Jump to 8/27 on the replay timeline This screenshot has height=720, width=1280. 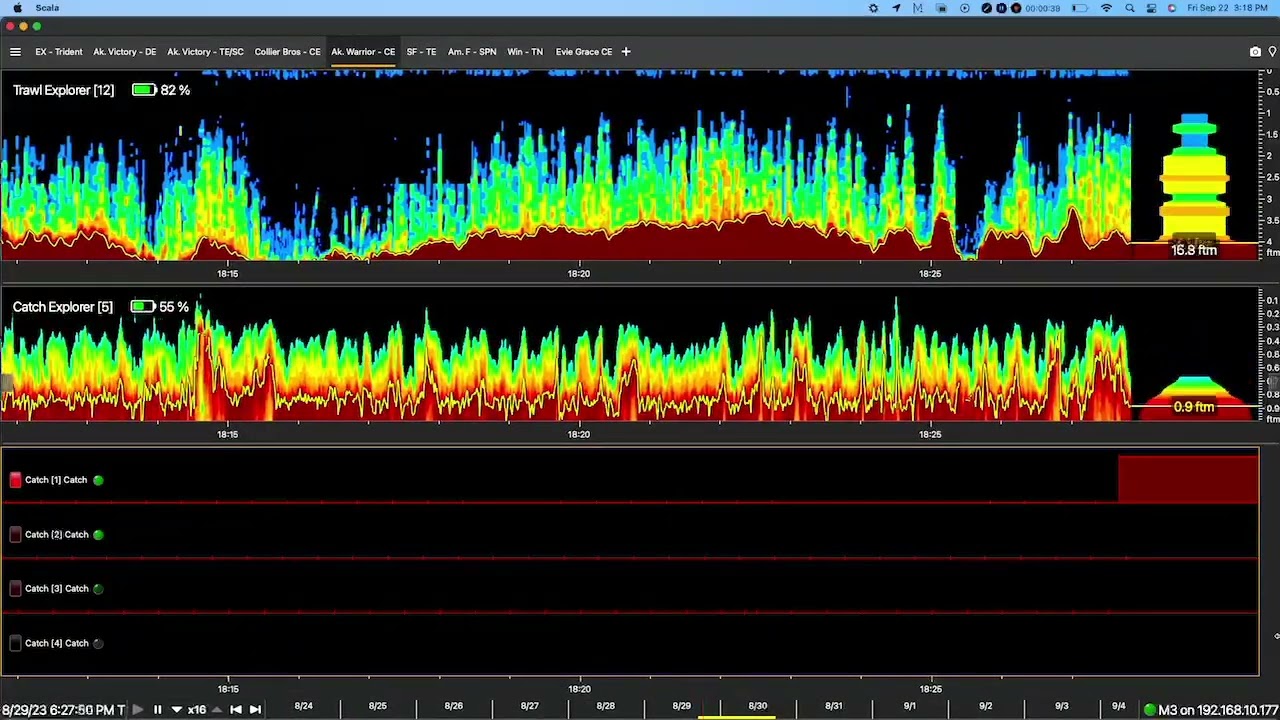[529, 706]
